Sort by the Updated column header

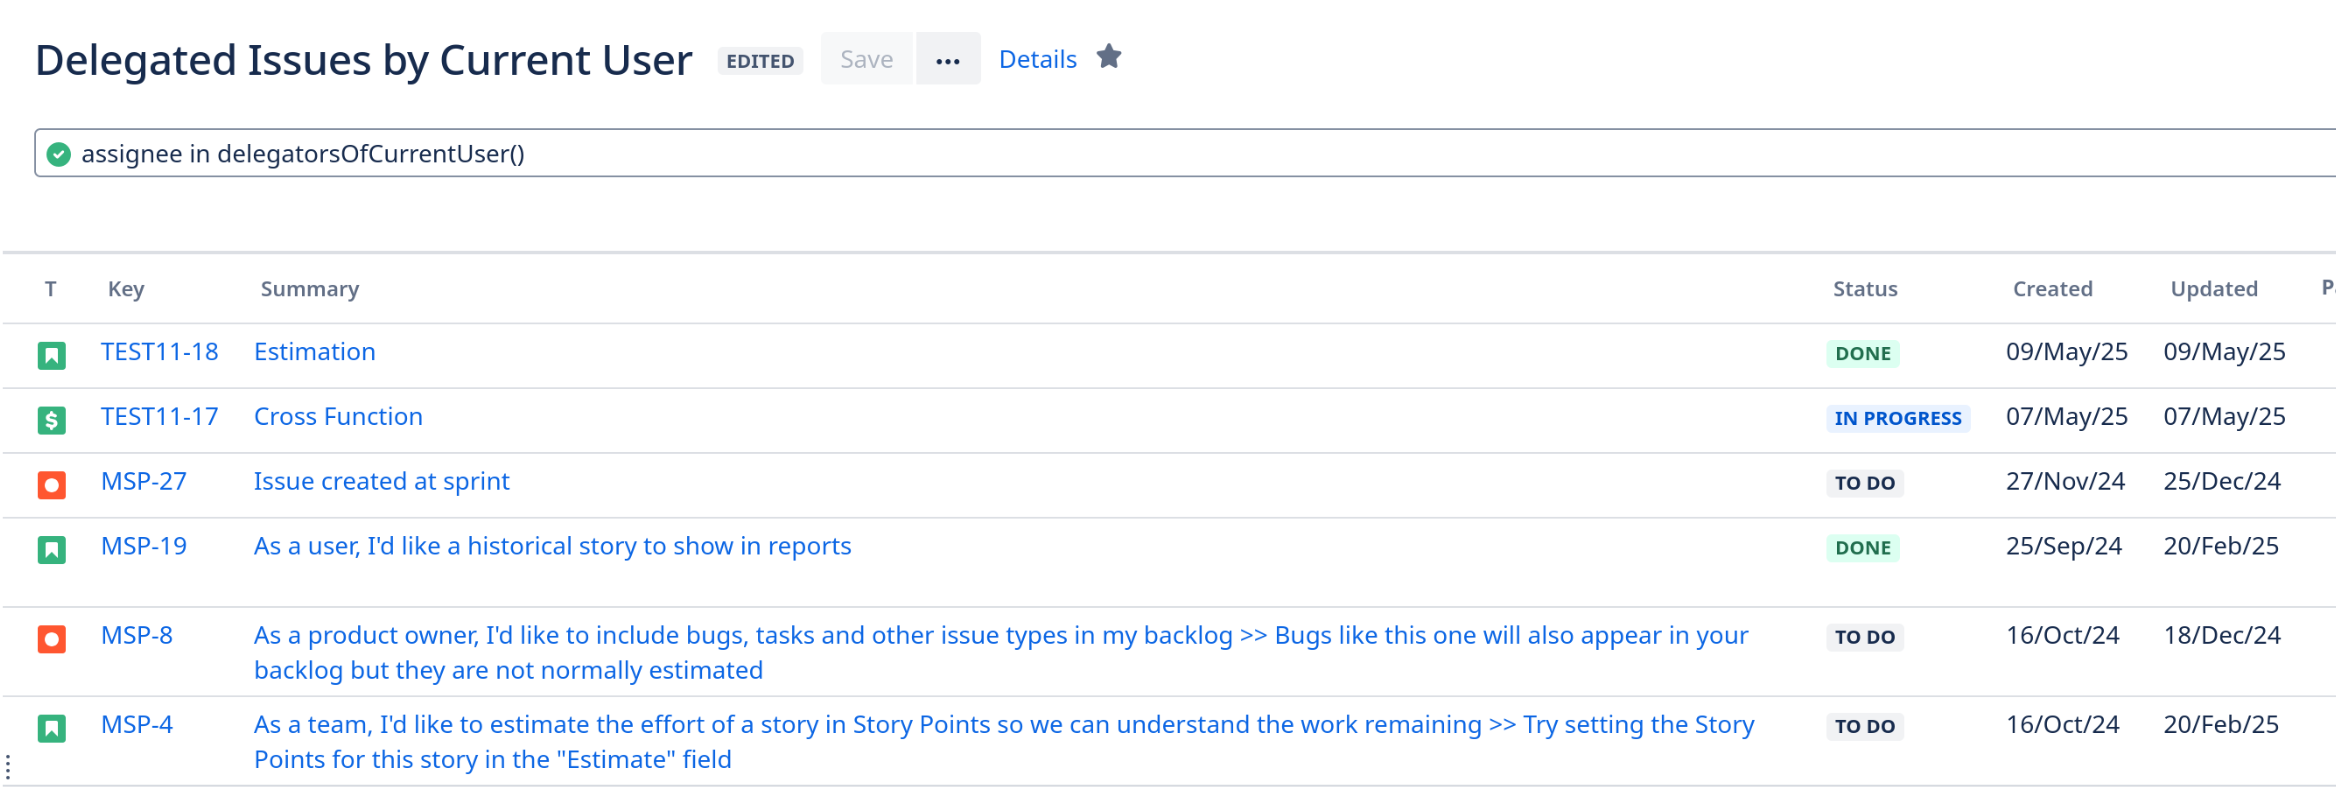pyautogui.click(x=2213, y=289)
